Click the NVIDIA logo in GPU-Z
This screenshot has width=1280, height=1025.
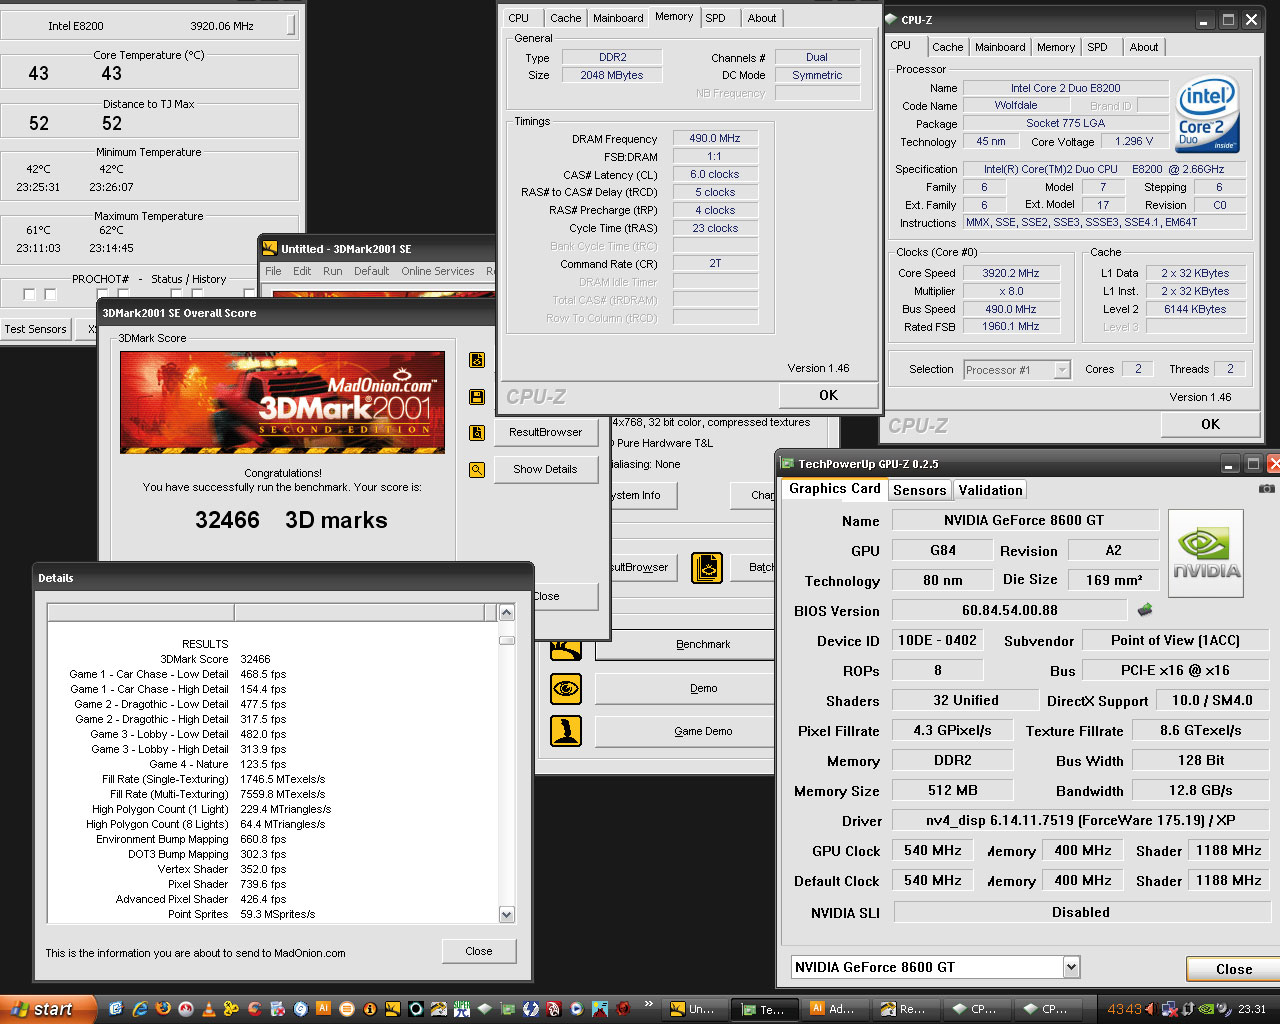[1206, 553]
